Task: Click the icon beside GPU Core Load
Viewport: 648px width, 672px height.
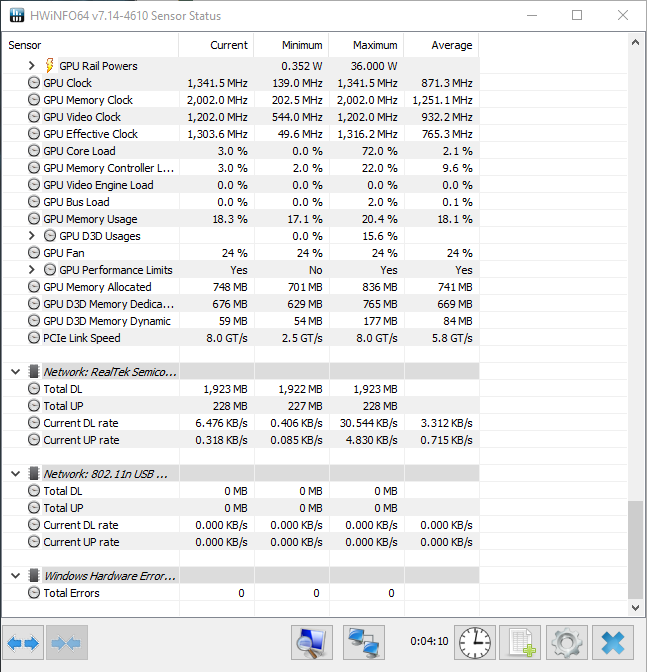Action: [34, 151]
